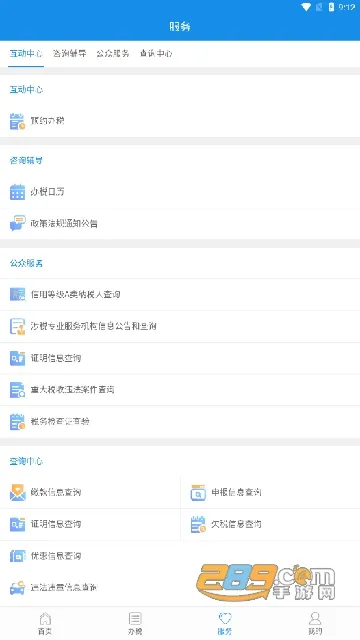Open 预约办税 appointment icon row
The width and height of the screenshot is (360, 640).
[180, 121]
